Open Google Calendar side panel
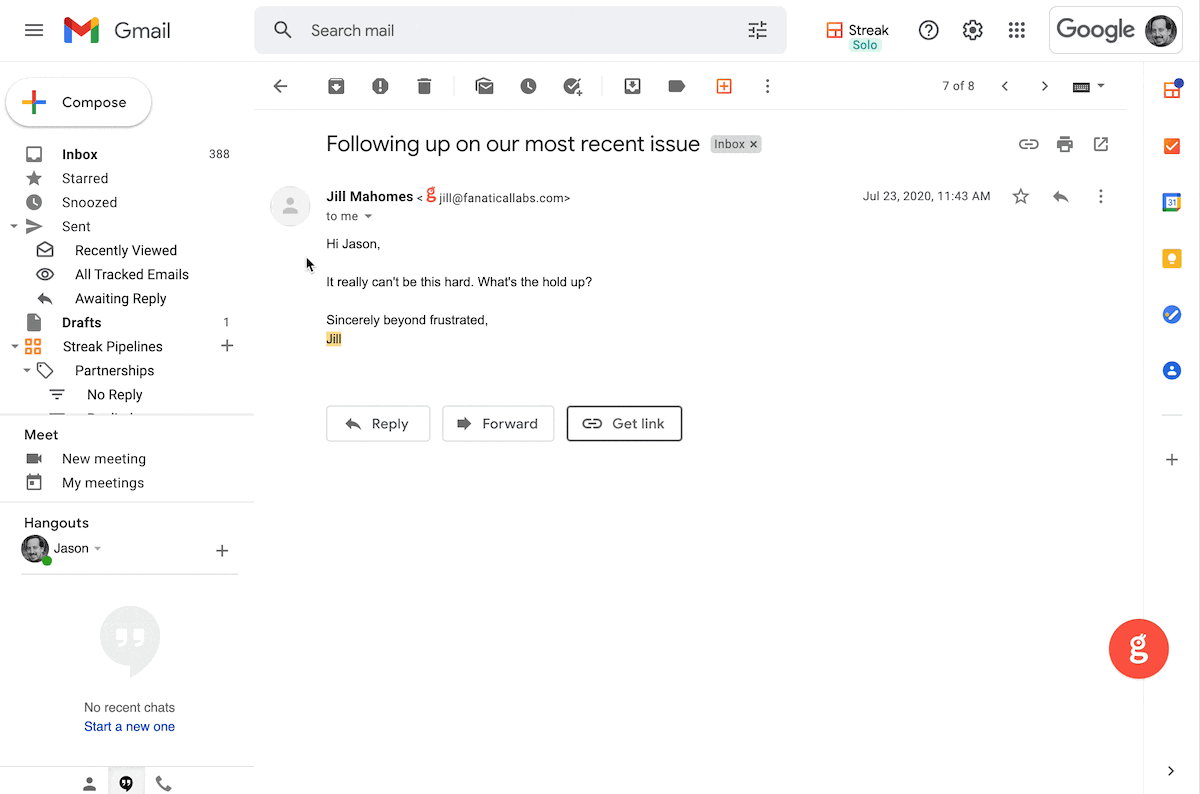1200x794 pixels. point(1172,202)
